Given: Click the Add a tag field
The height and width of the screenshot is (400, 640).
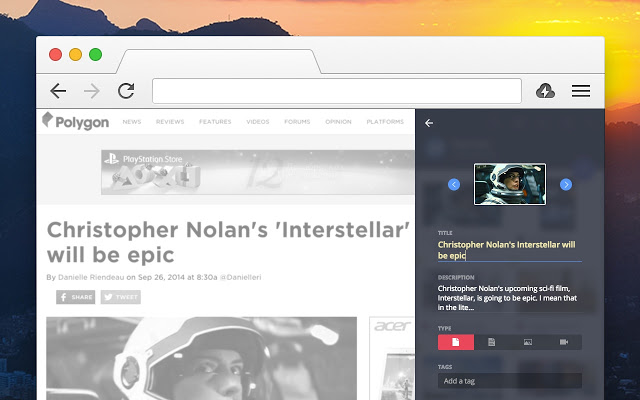Looking at the screenshot, I should pos(510,381).
